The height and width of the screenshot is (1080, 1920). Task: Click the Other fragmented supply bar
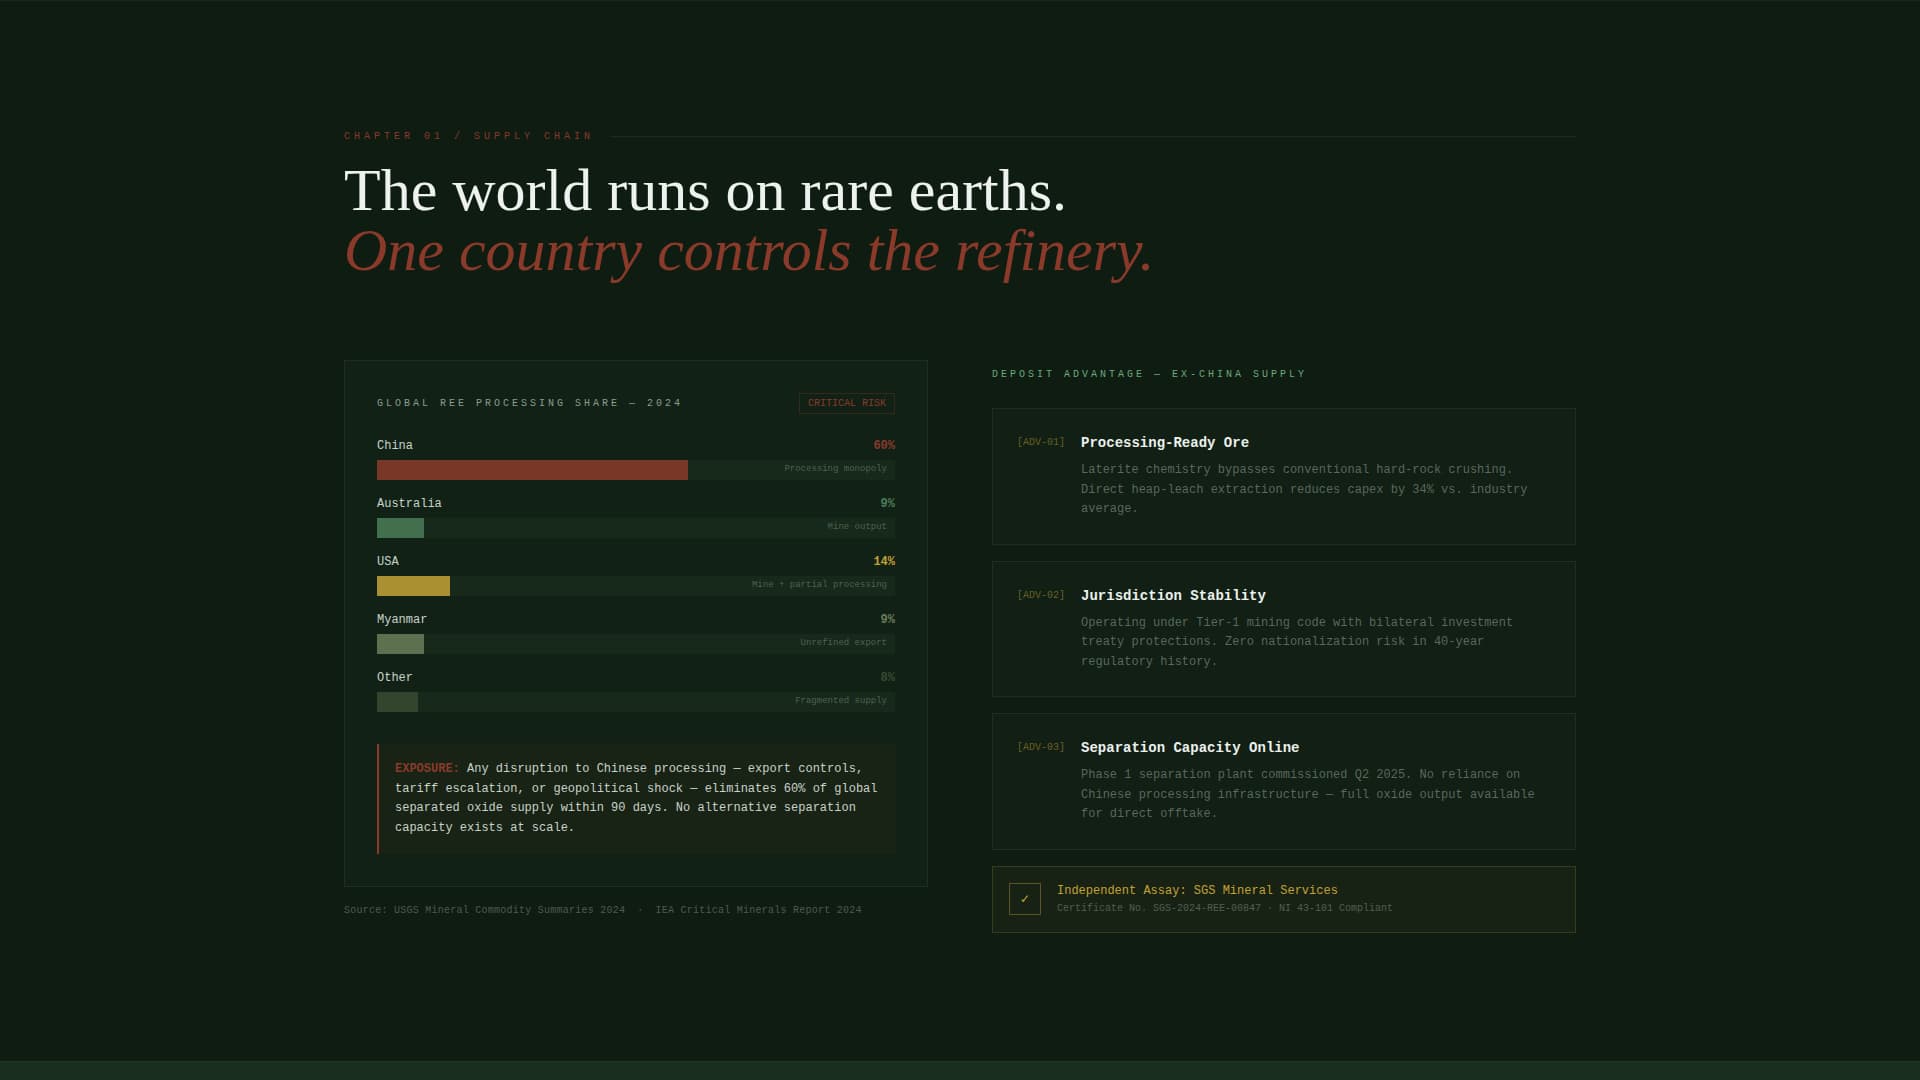pos(397,702)
